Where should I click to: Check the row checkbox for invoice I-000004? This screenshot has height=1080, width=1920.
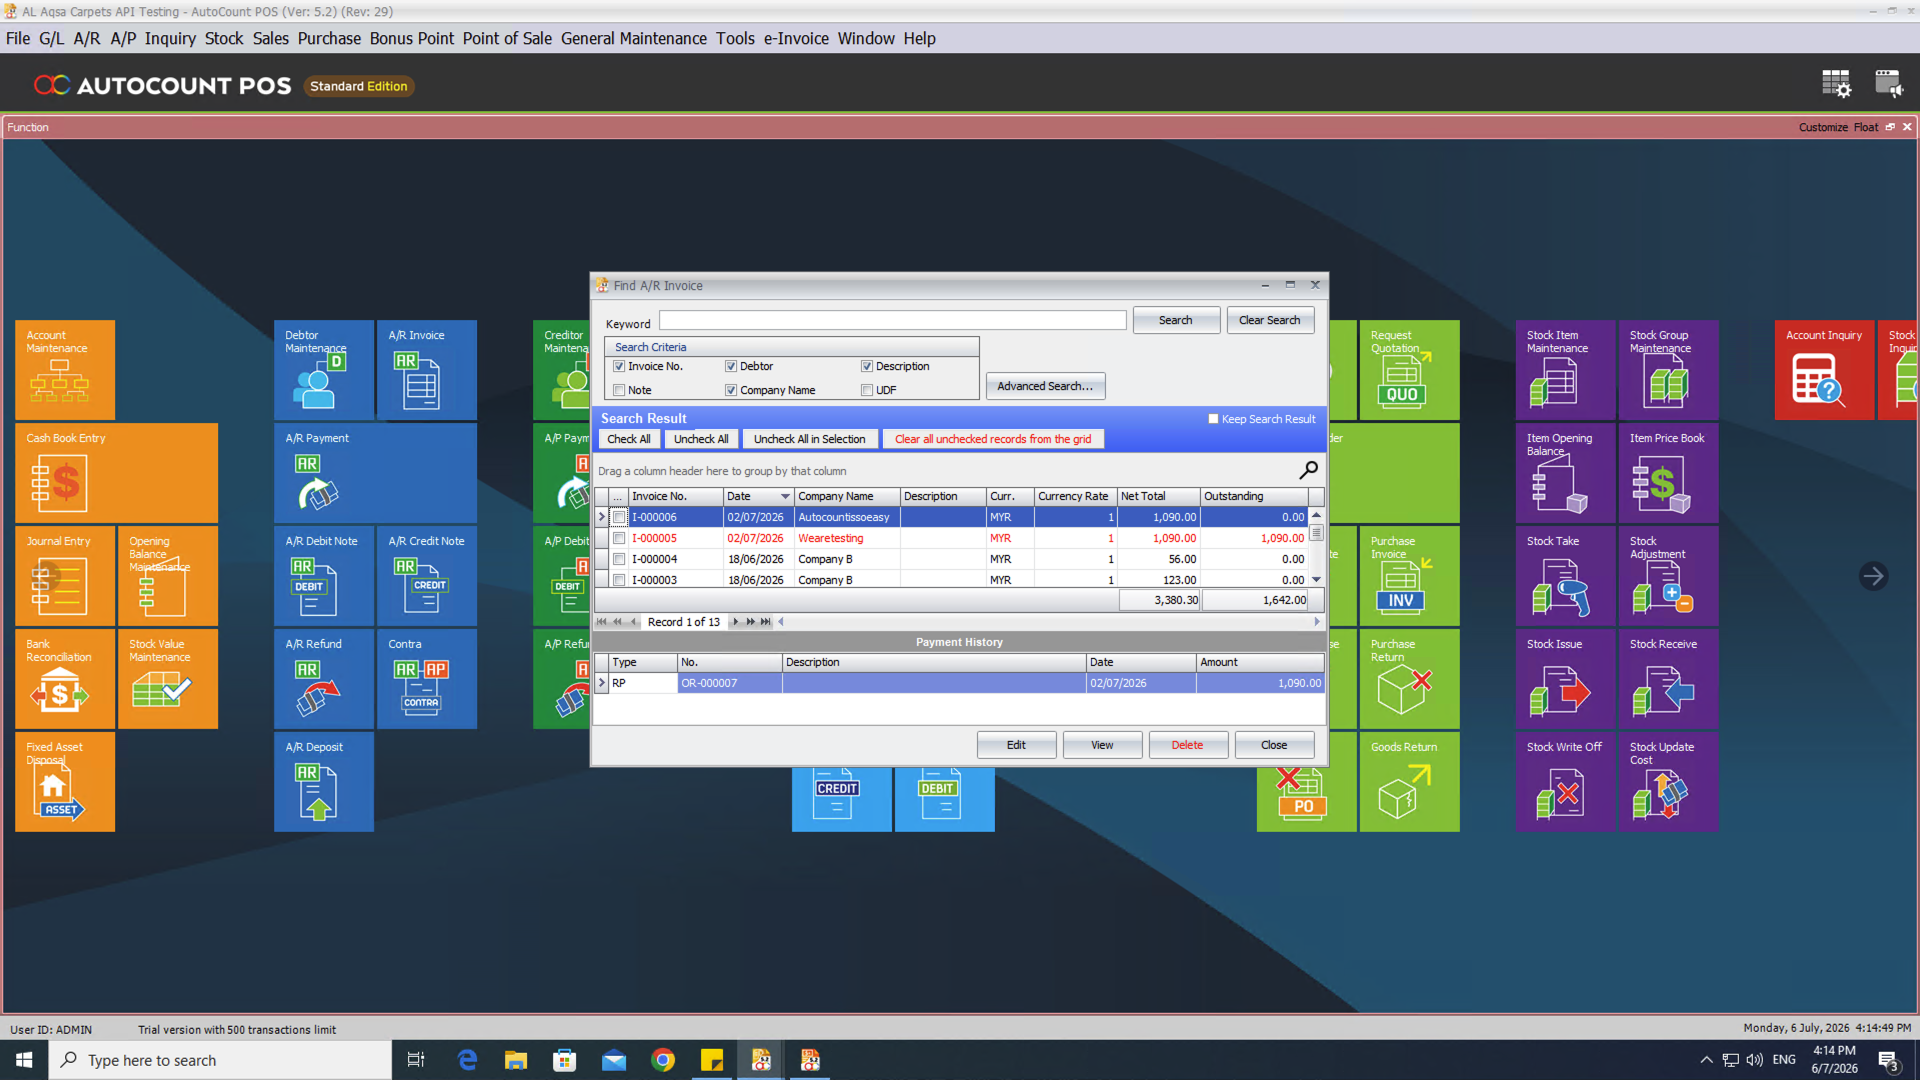coord(619,559)
